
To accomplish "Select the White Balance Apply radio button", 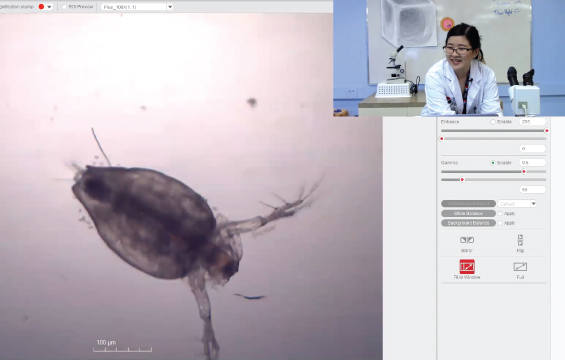I will coord(500,214).
